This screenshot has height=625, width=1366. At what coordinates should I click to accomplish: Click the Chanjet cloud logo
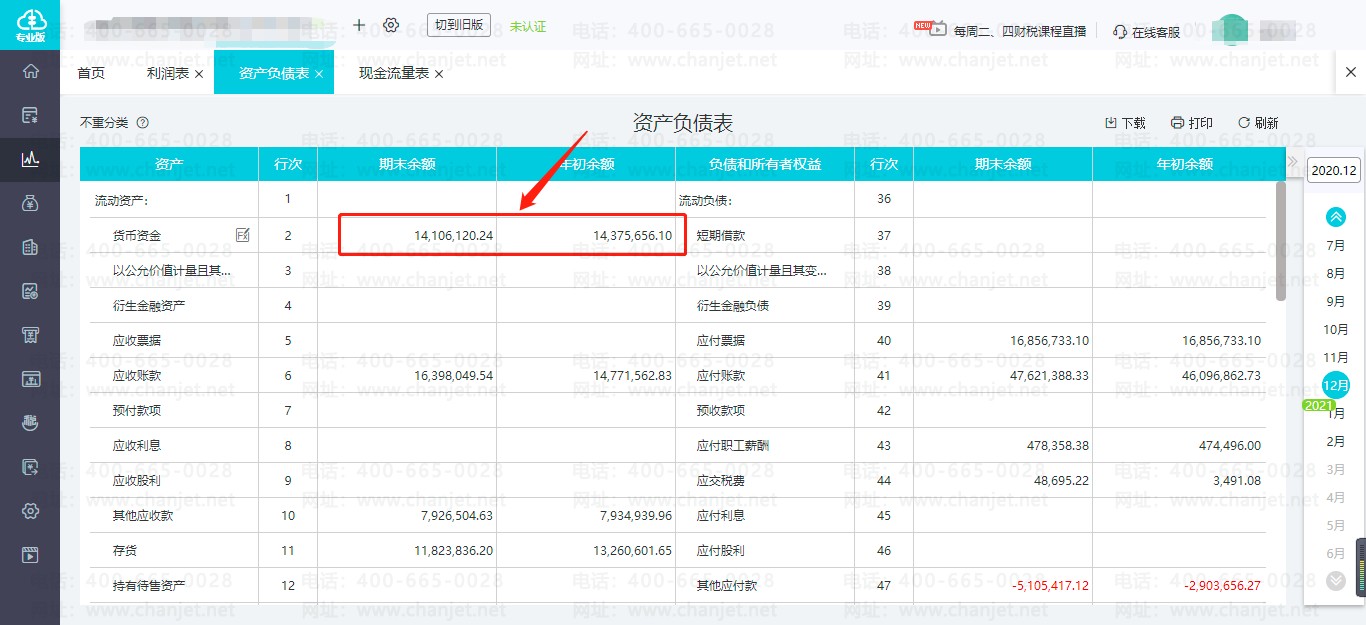click(x=30, y=25)
